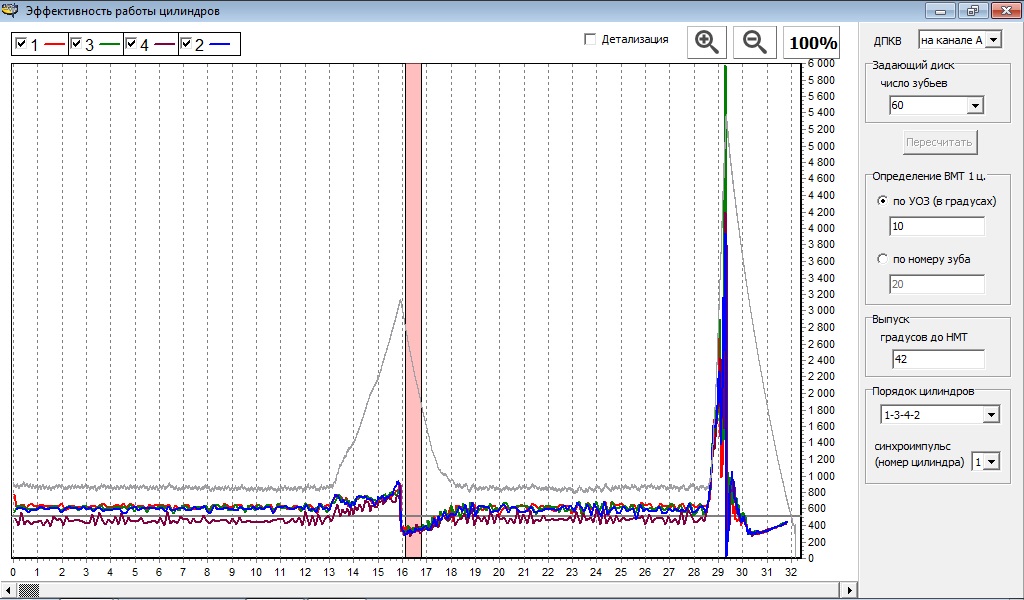Click the horizontal scrollbar right arrow
Image resolution: width=1024 pixels, height=600 pixels.
(849, 590)
